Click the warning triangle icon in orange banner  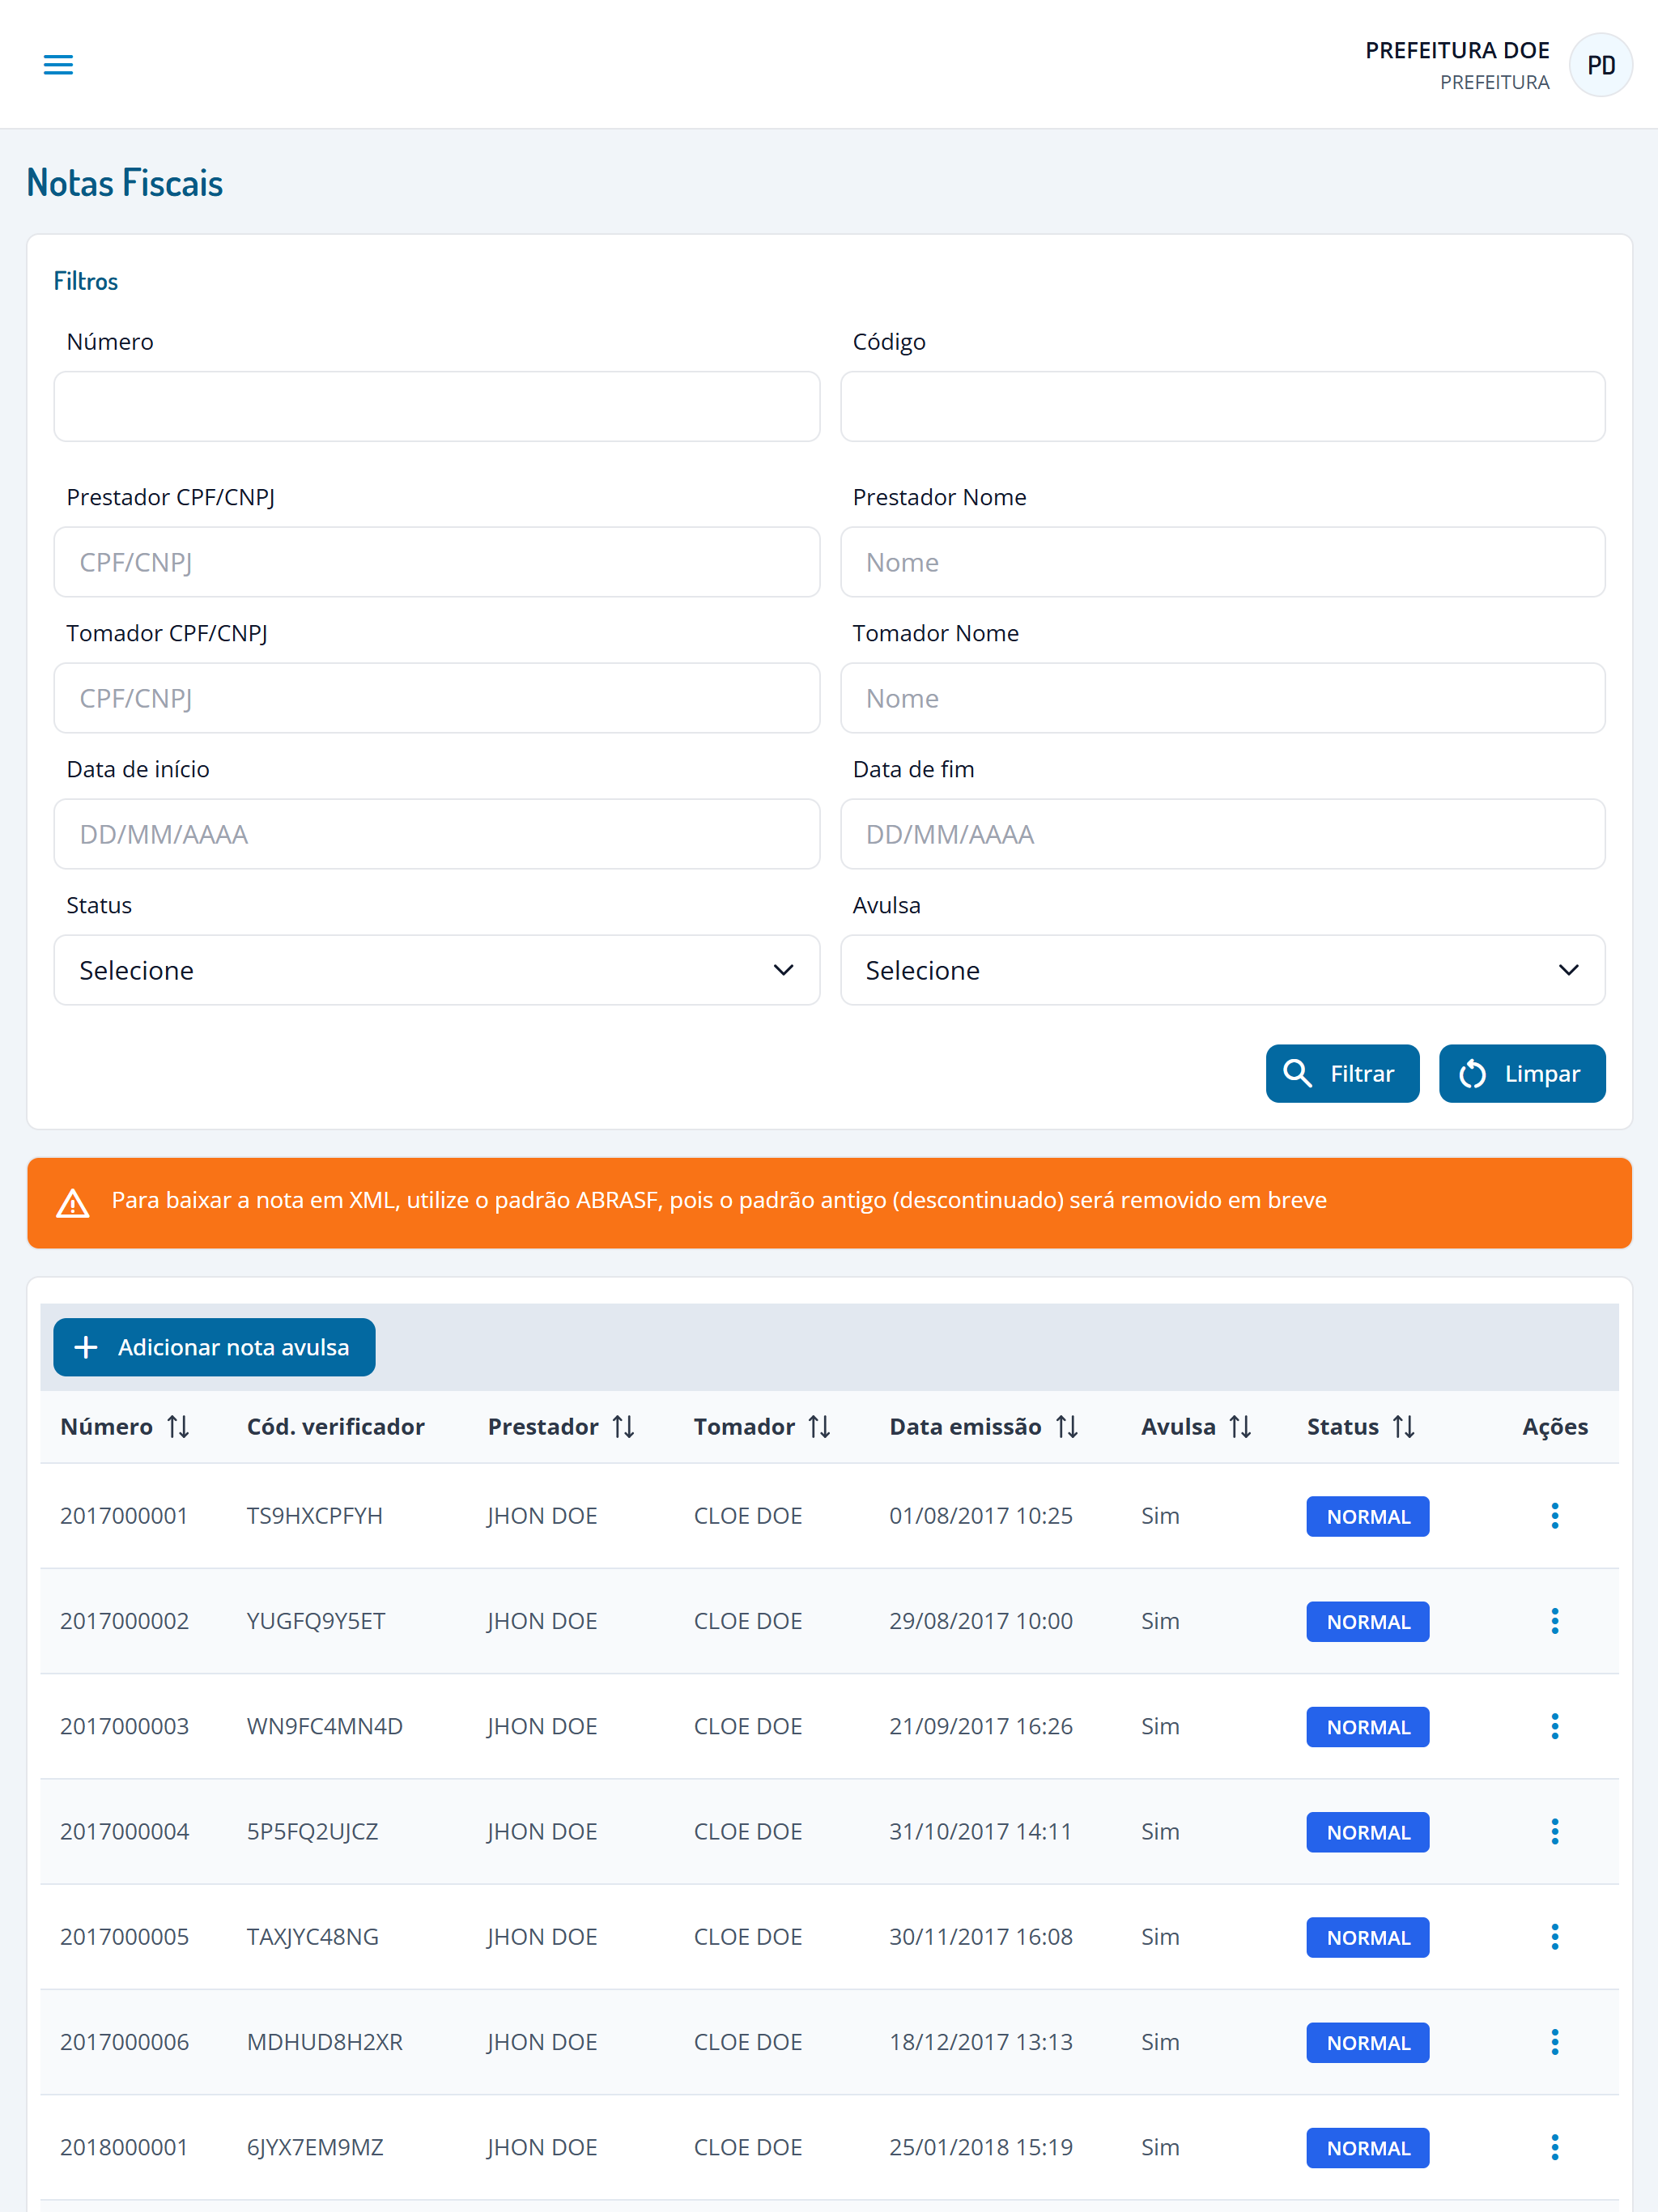click(73, 1203)
